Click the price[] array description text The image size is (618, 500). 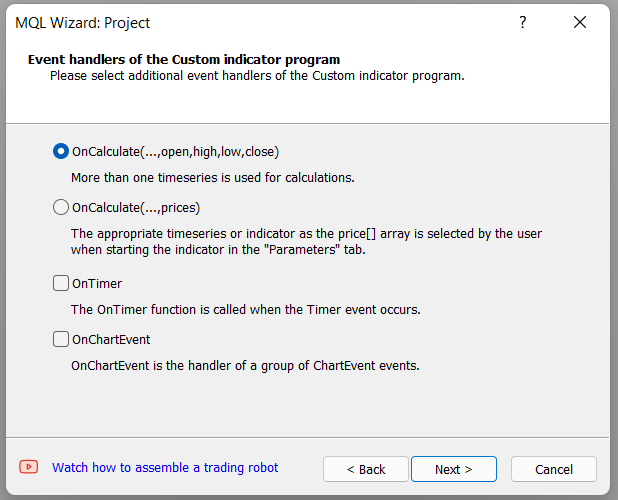point(307,242)
